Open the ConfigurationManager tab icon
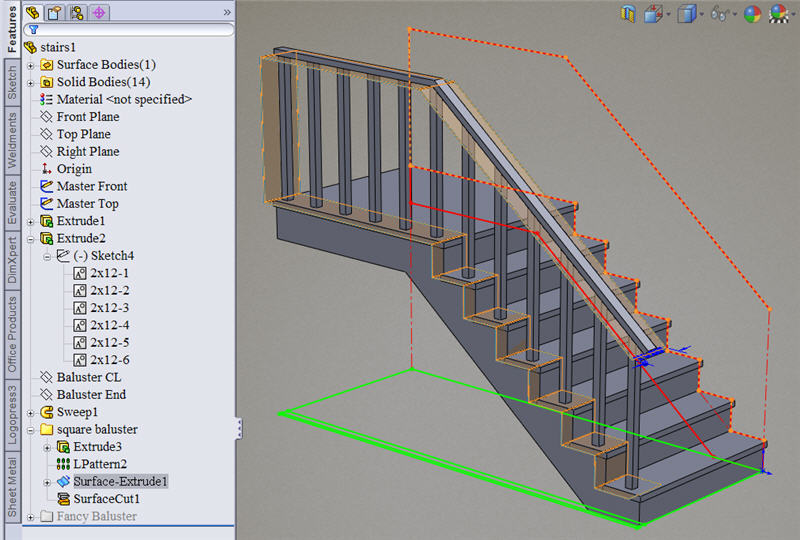Image resolution: width=800 pixels, height=540 pixels. coord(77,12)
